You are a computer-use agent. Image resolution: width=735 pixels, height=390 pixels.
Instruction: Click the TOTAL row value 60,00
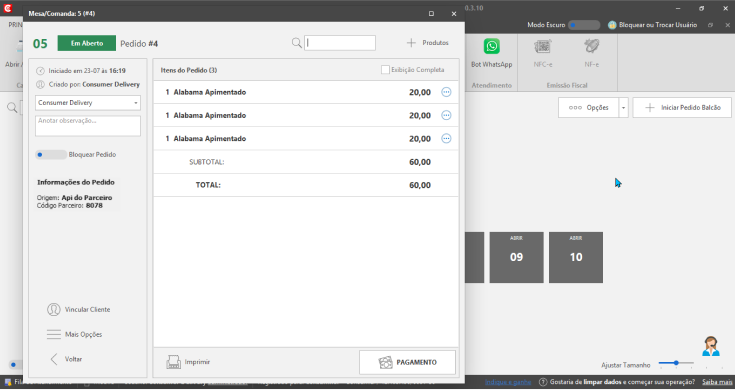click(x=420, y=185)
